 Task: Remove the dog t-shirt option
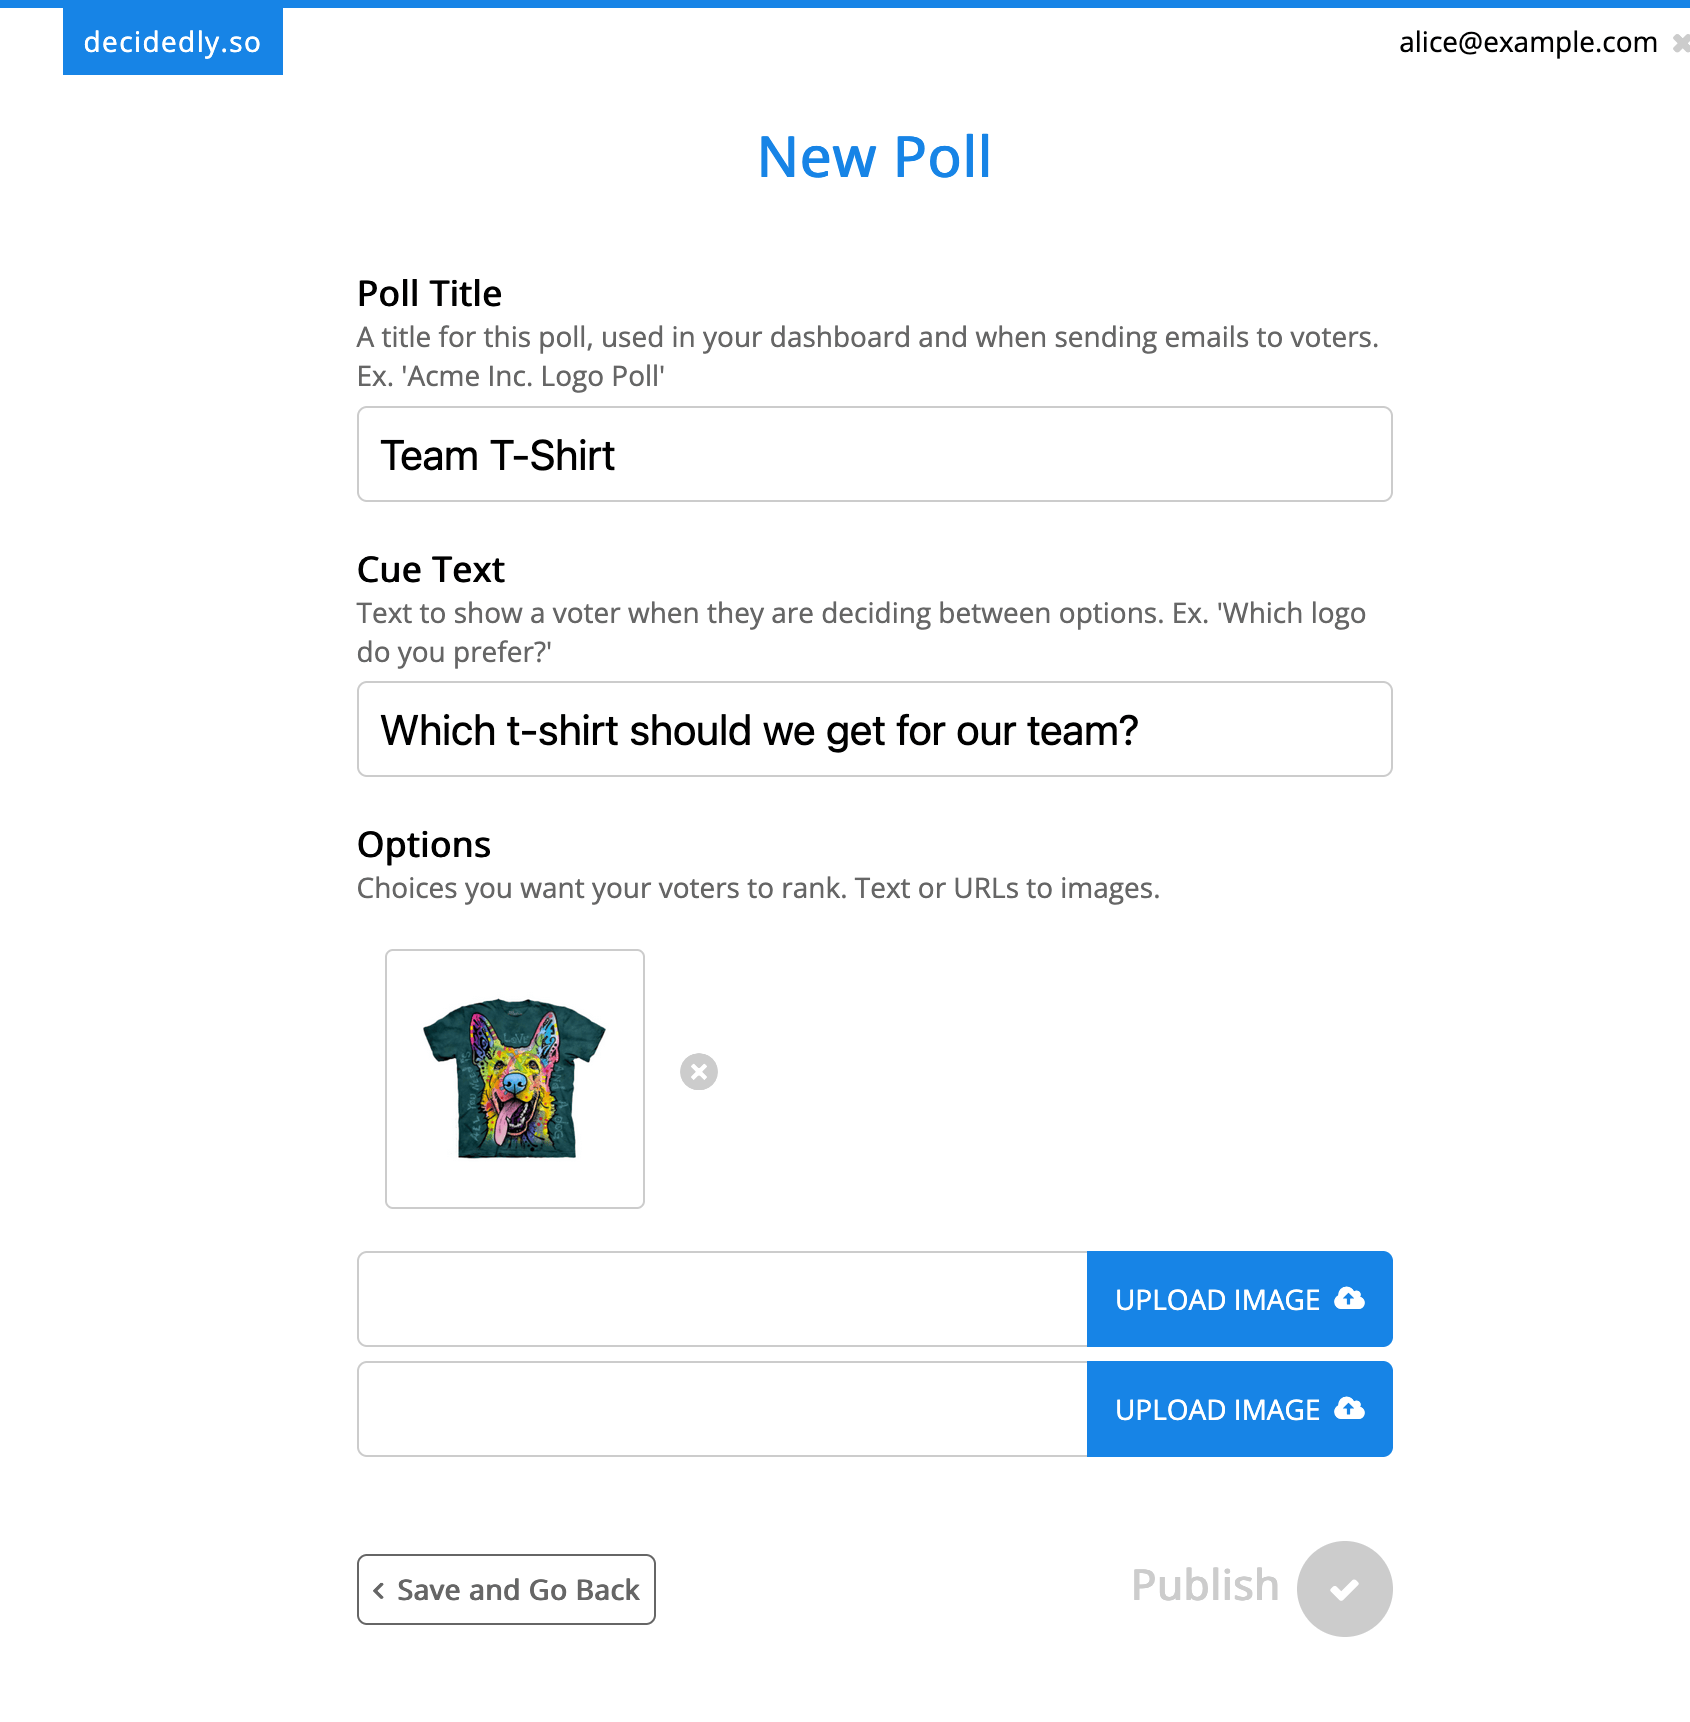point(699,1072)
